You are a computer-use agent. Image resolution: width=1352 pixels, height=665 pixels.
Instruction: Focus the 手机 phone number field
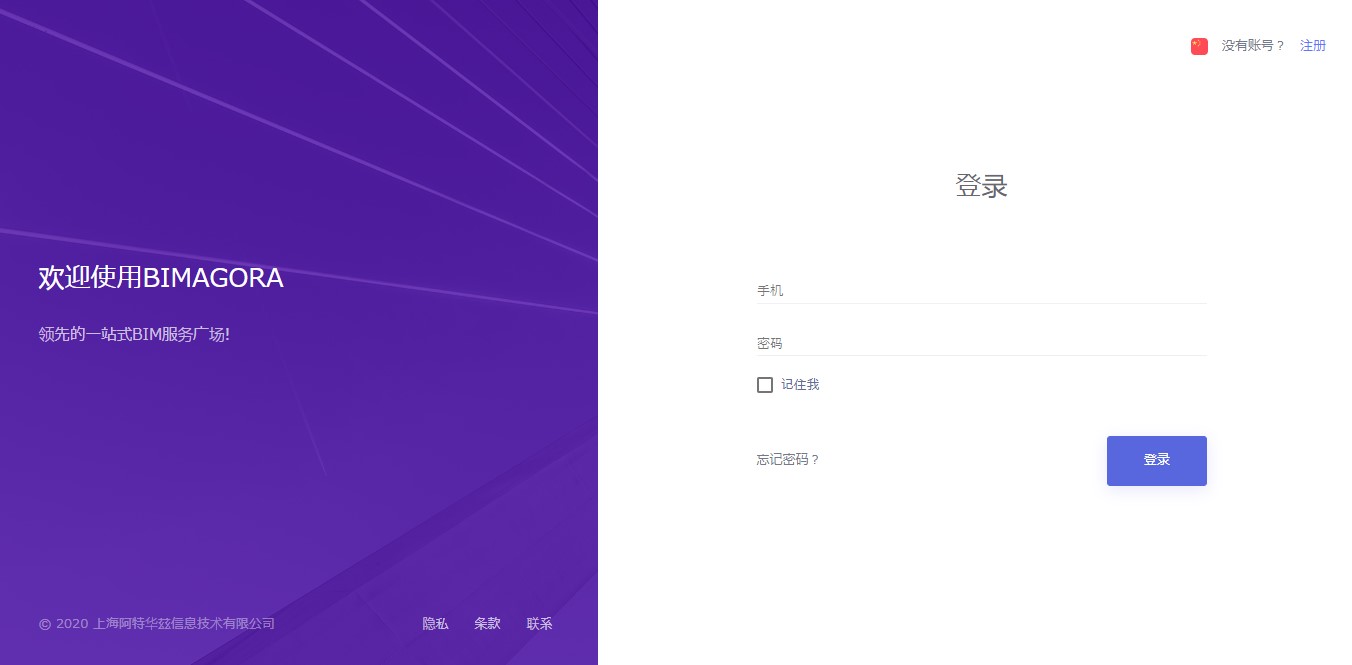point(982,290)
